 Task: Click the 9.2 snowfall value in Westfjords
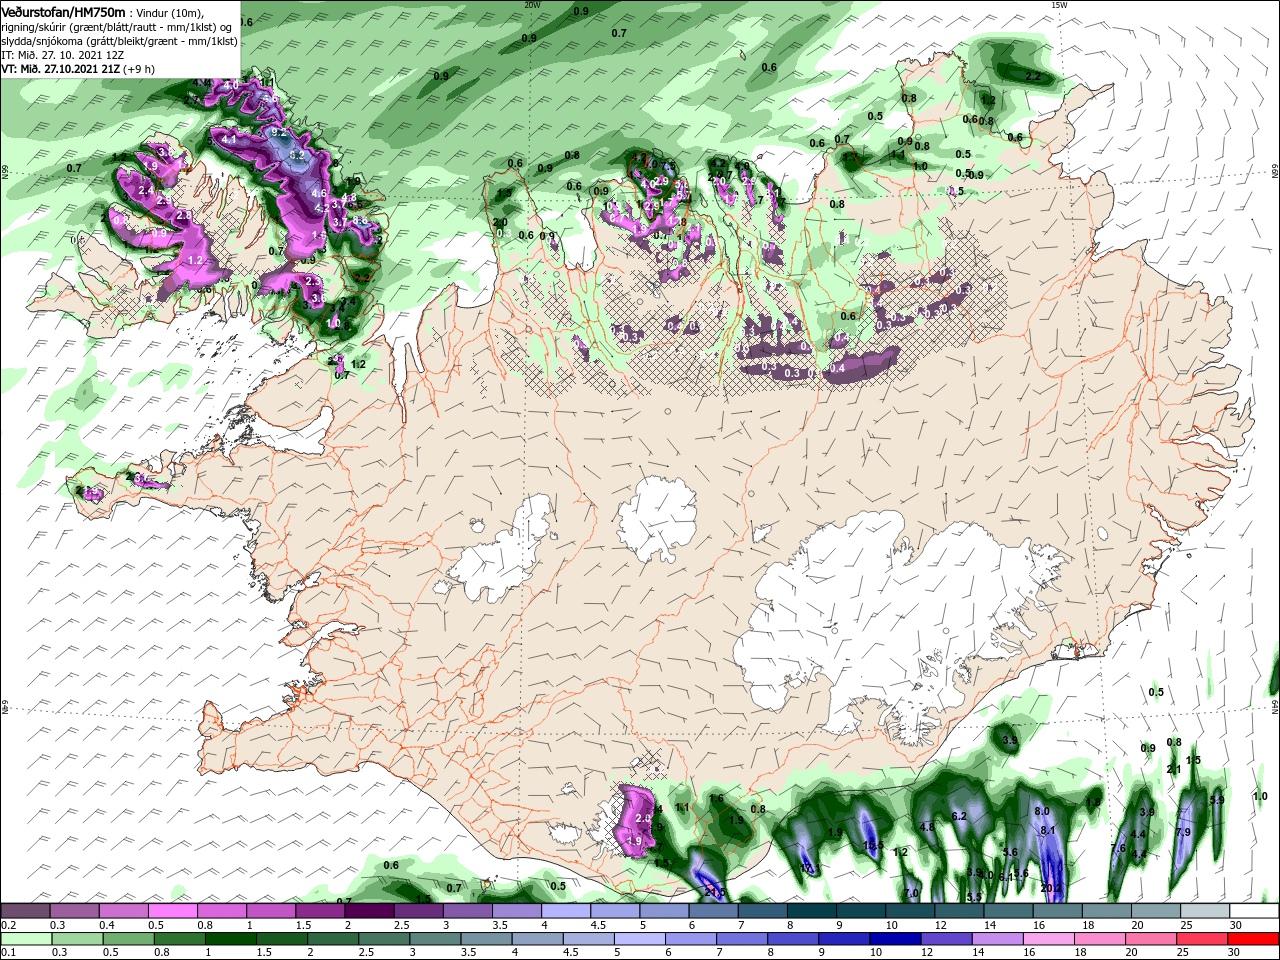click(x=279, y=132)
